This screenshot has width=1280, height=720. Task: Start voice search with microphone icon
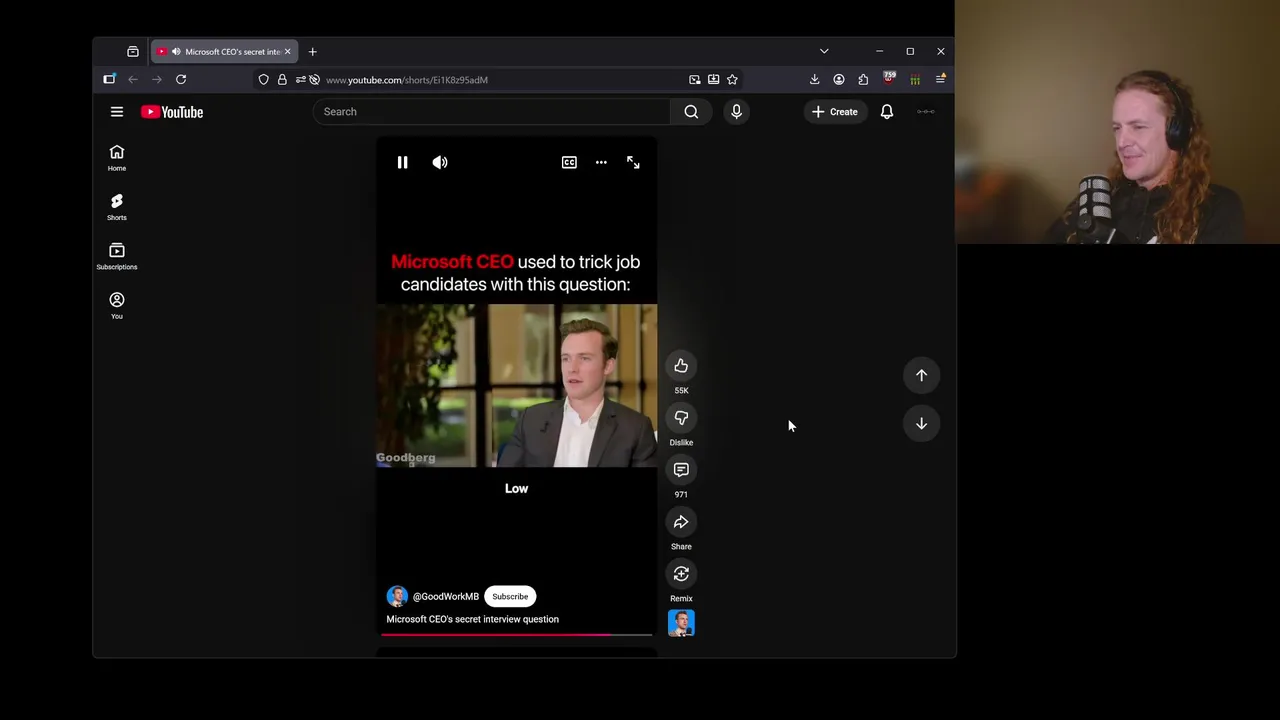(736, 112)
